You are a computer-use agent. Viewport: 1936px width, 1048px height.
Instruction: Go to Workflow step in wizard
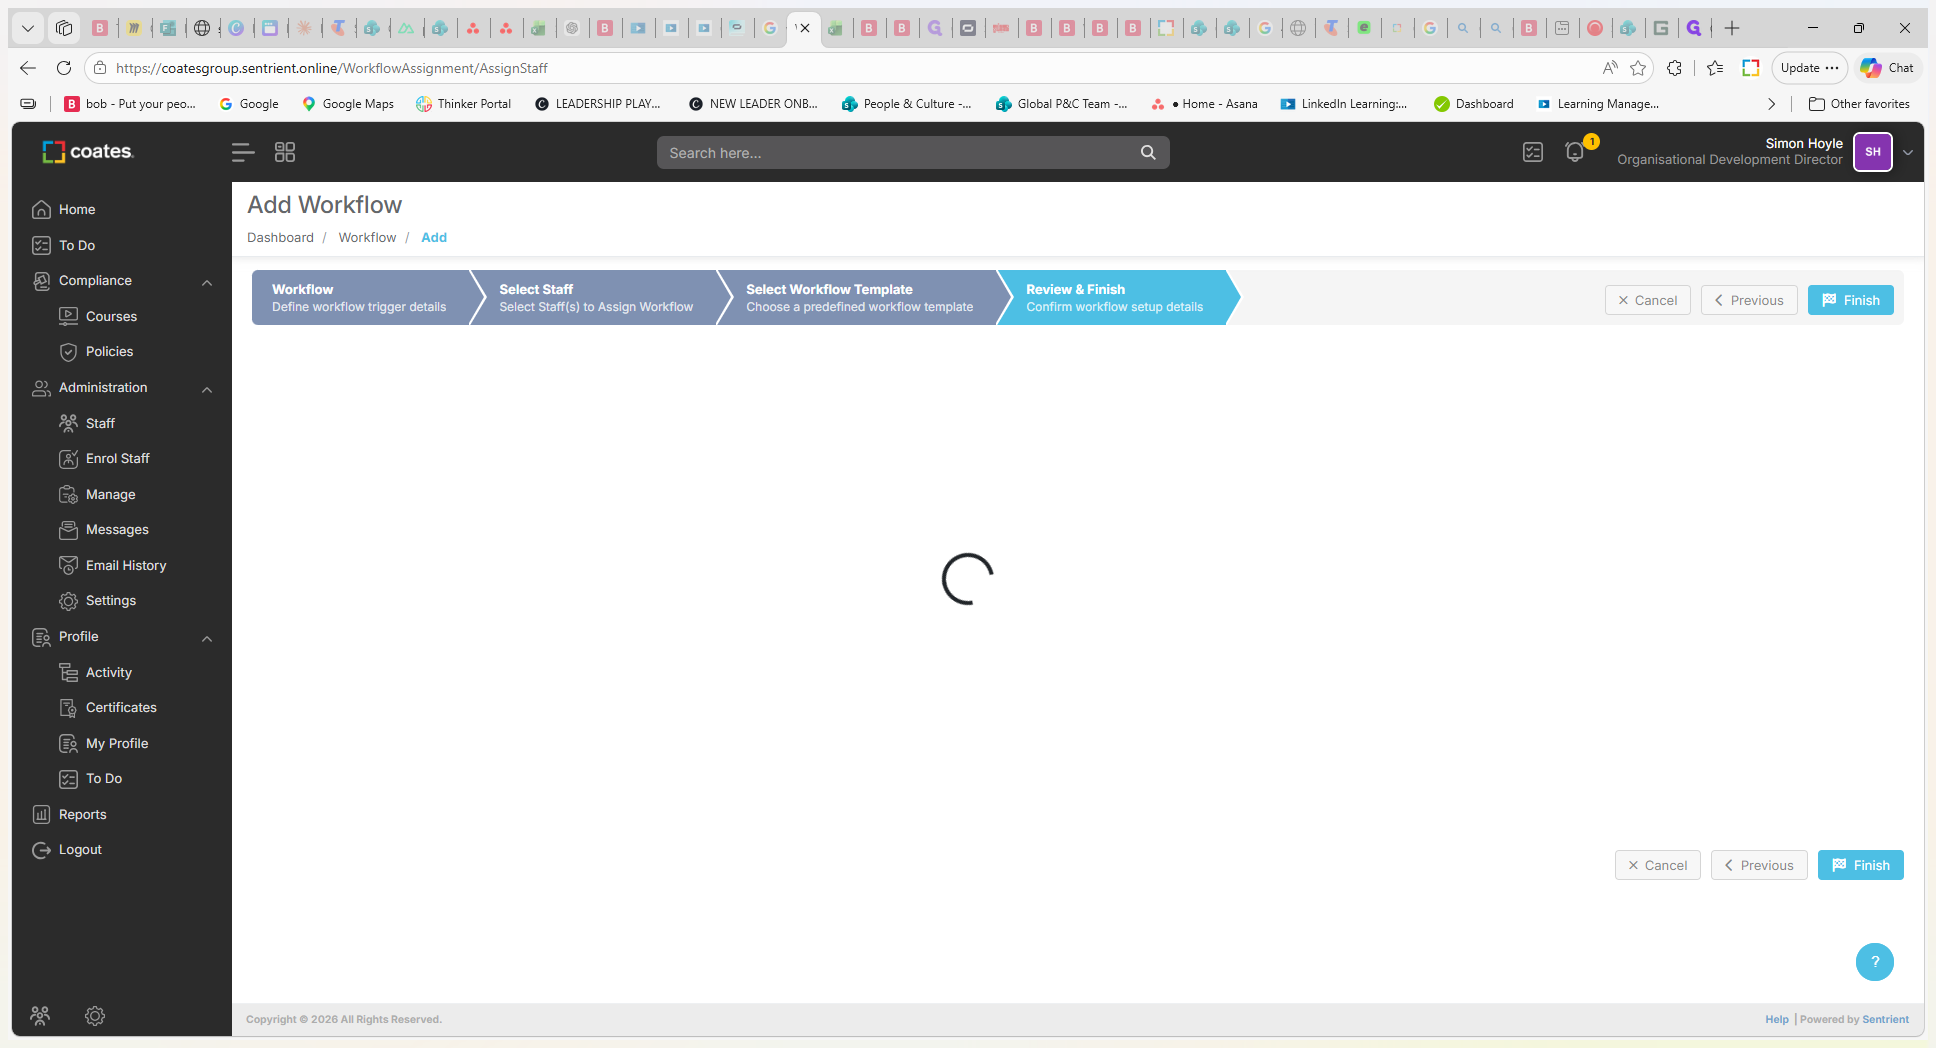pyautogui.click(x=360, y=298)
